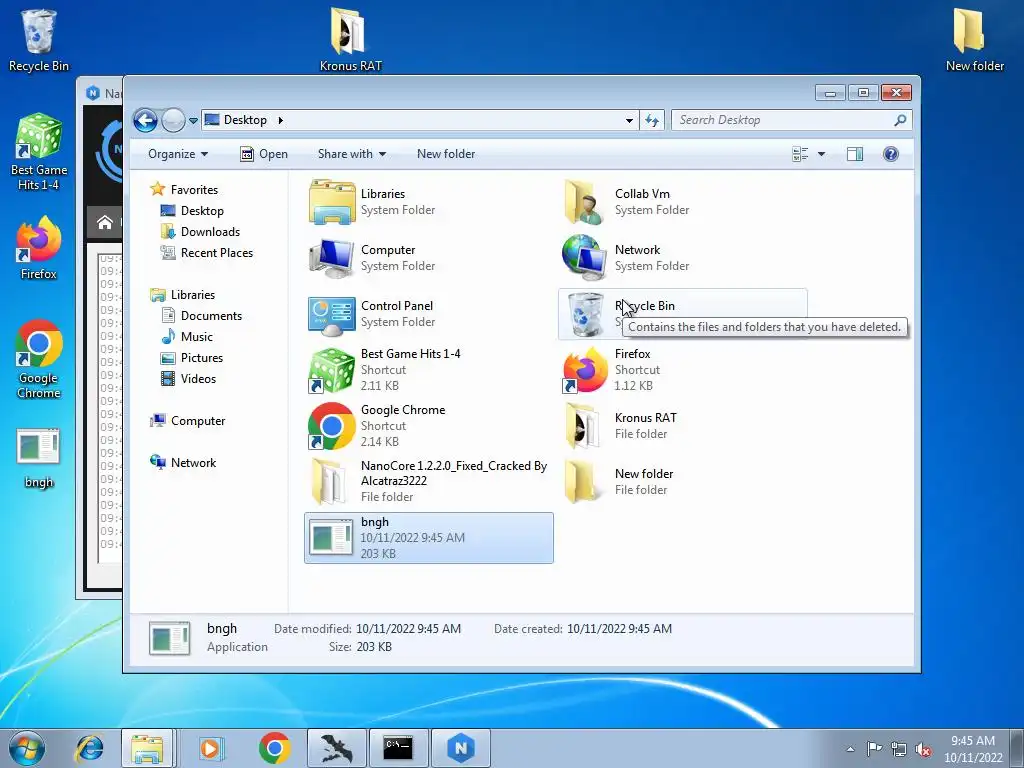Select the Google Chrome shortcut icon in the file list
This screenshot has height=768, width=1024.
point(332,426)
